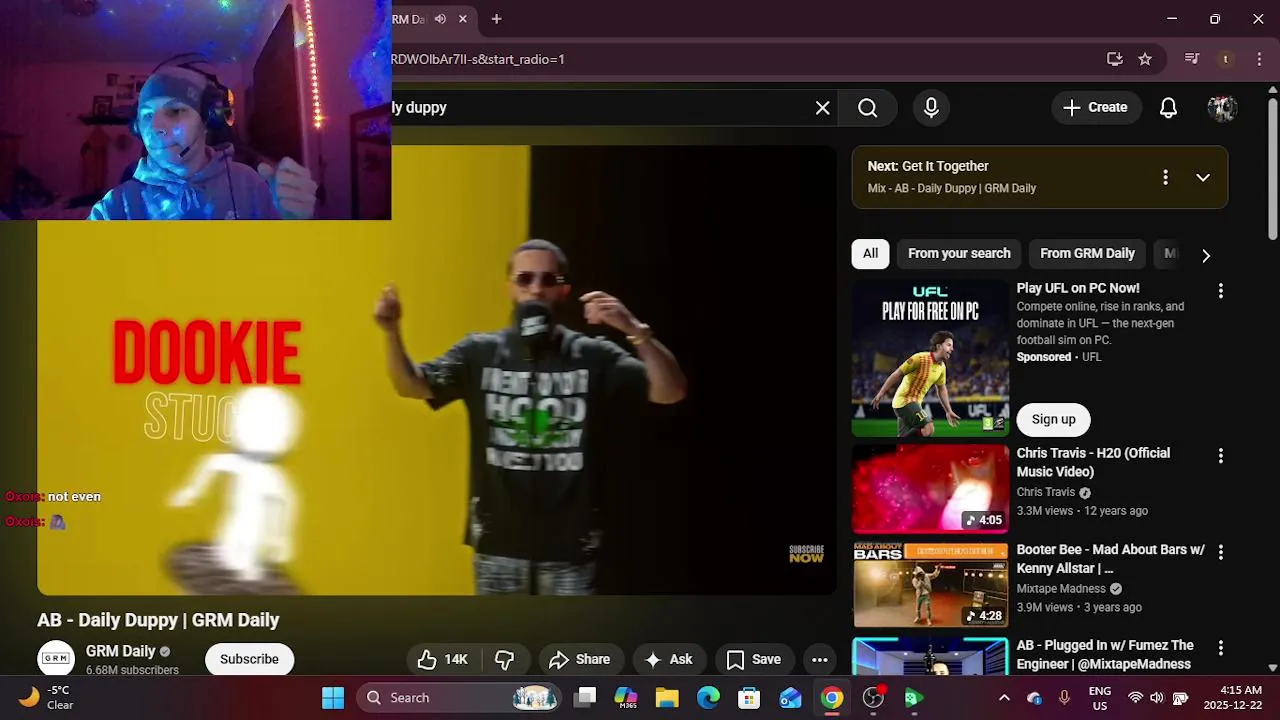Subscribe to GRM Daily channel
The image size is (1280, 720).
point(249,659)
